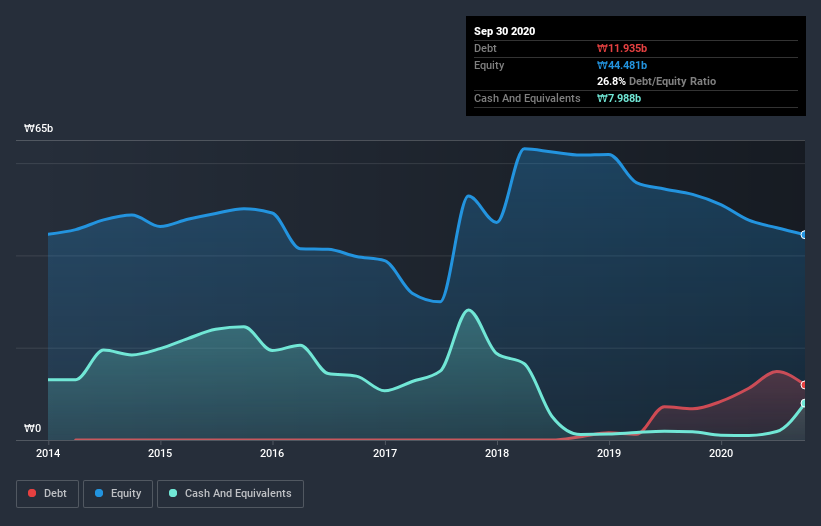
Task: Click the ₩44.481b equity value
Action: 622,65
